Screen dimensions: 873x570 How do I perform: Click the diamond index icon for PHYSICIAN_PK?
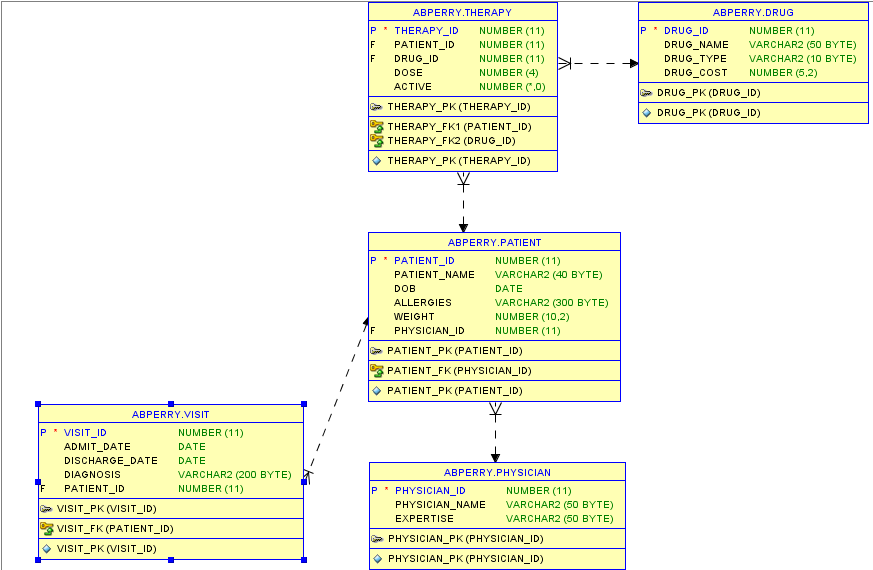(x=378, y=559)
